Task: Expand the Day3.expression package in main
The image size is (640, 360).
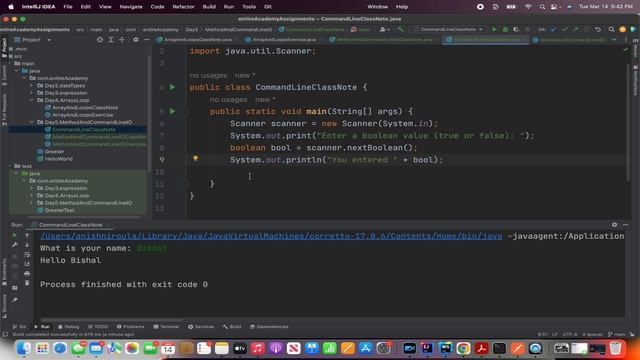Action: coord(32,93)
